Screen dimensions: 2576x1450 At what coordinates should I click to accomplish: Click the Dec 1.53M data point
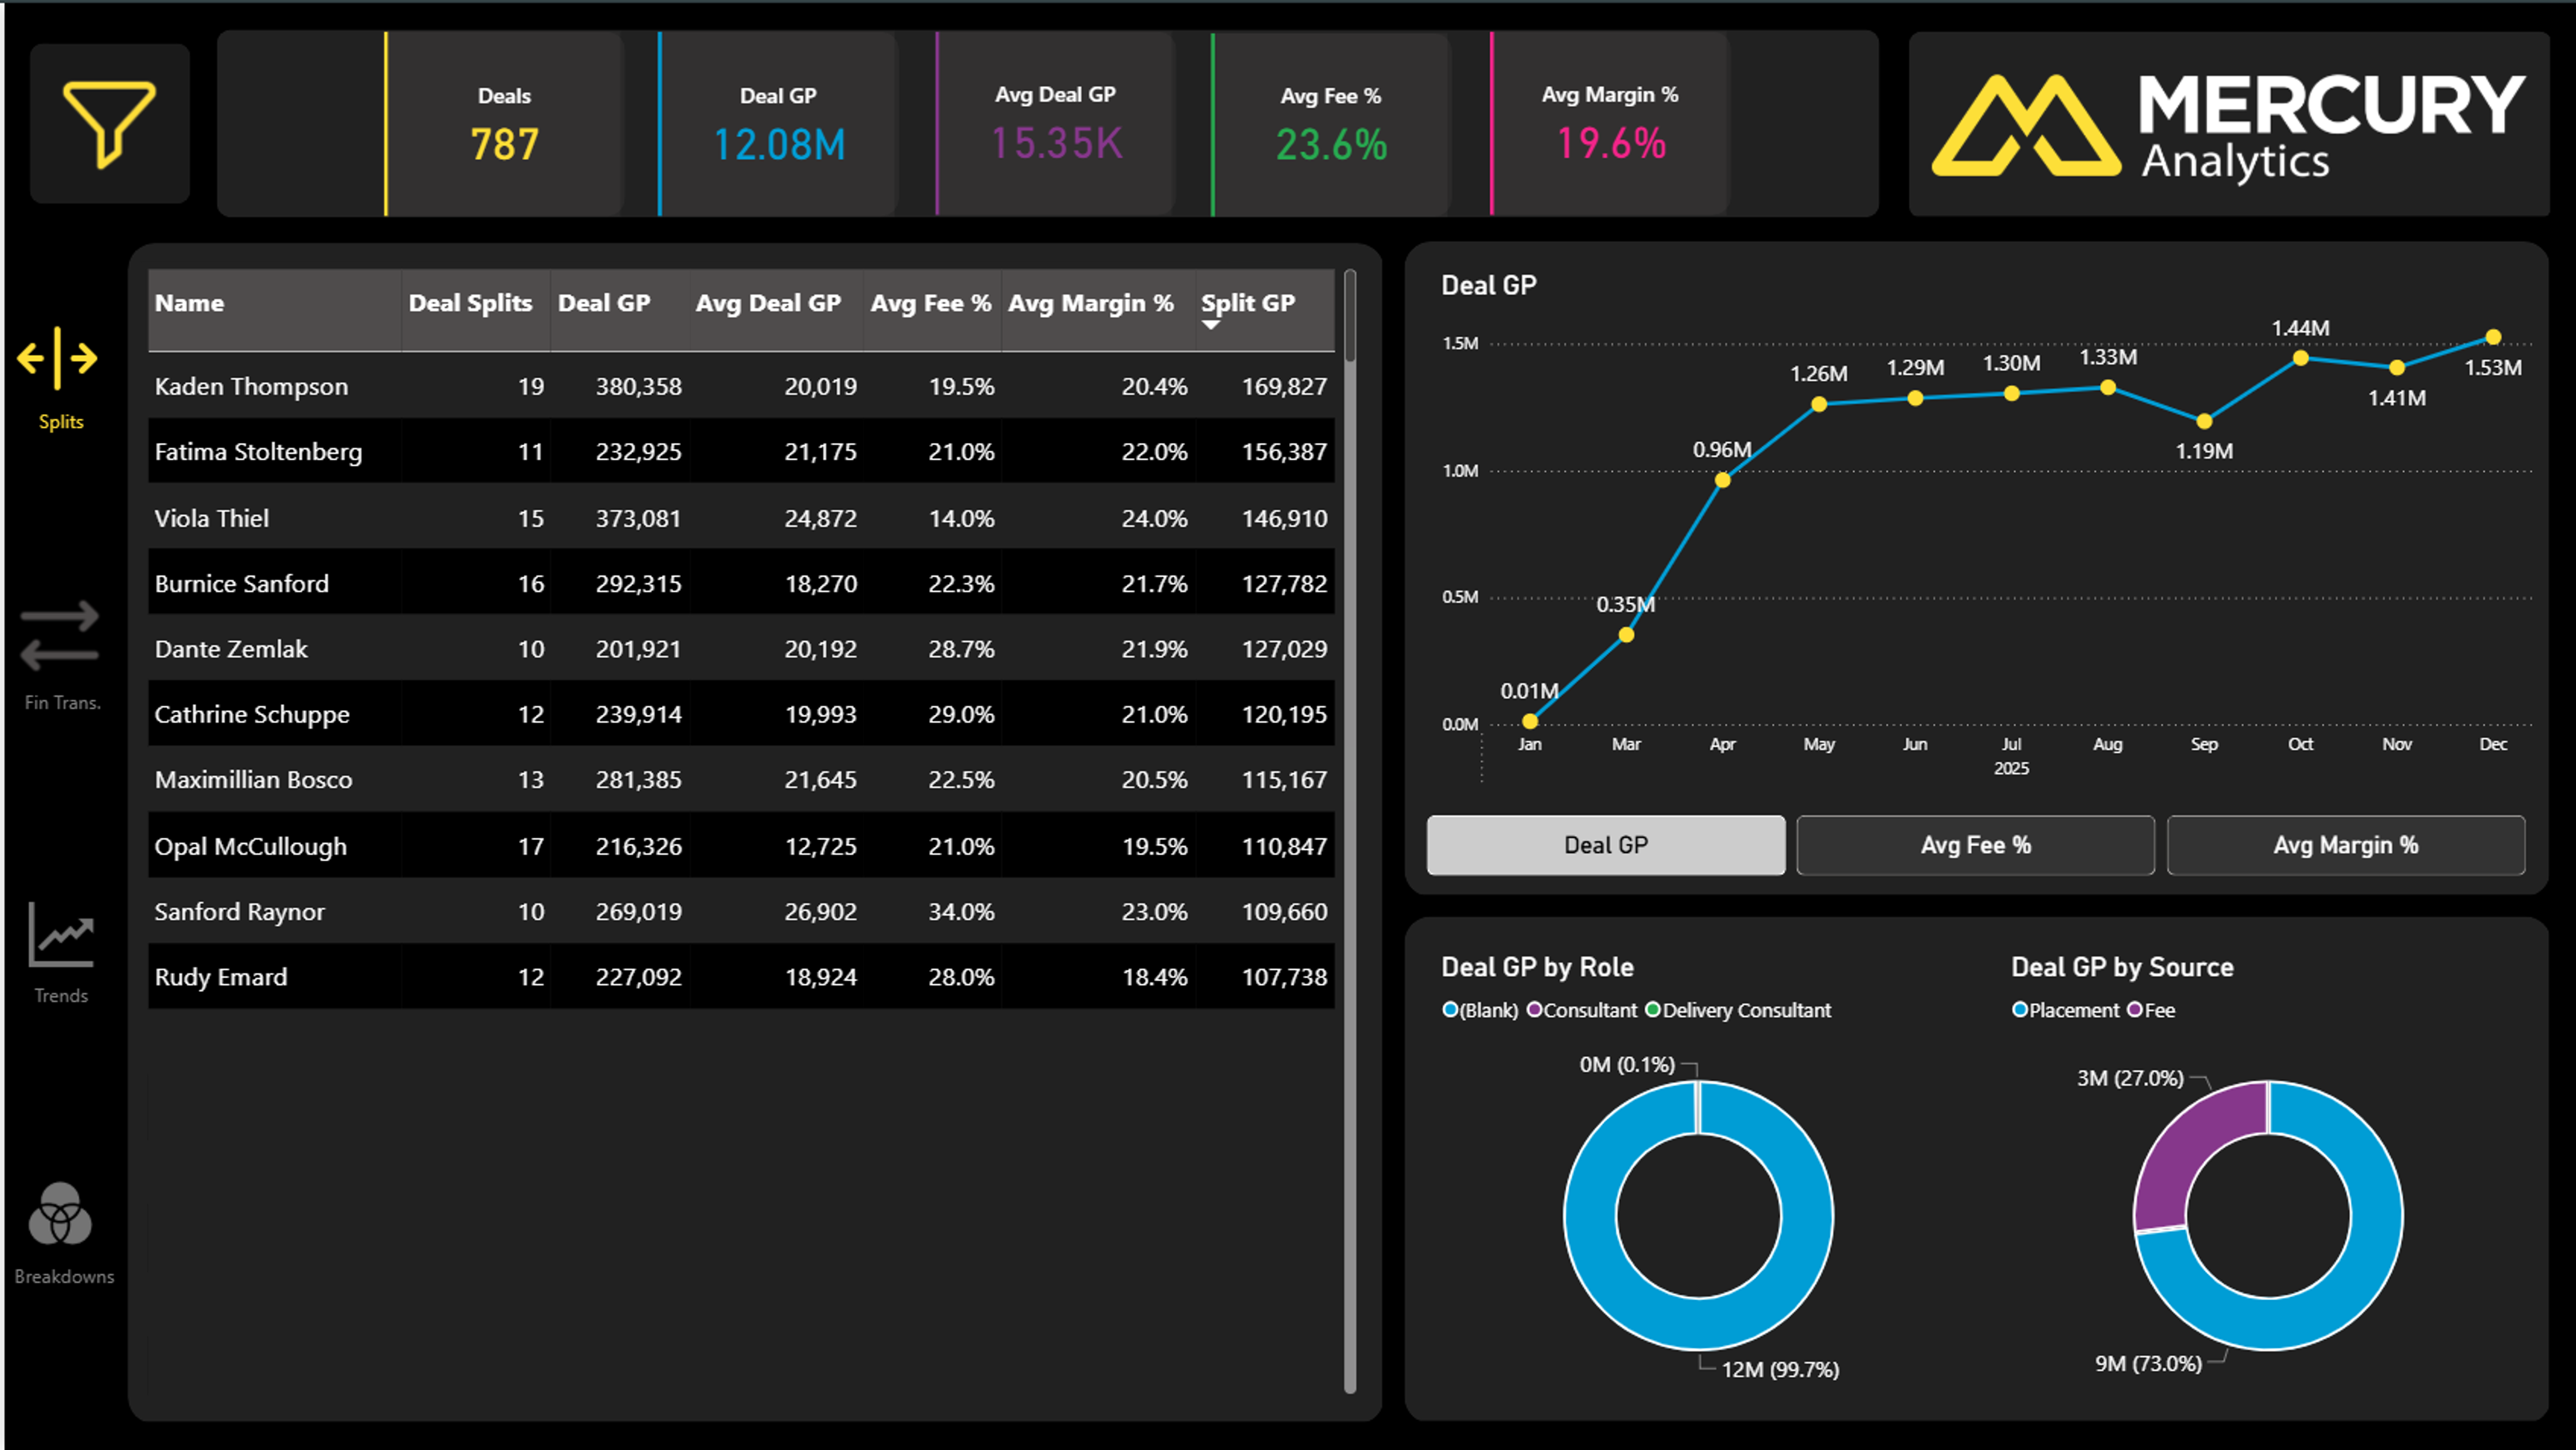(2493, 337)
